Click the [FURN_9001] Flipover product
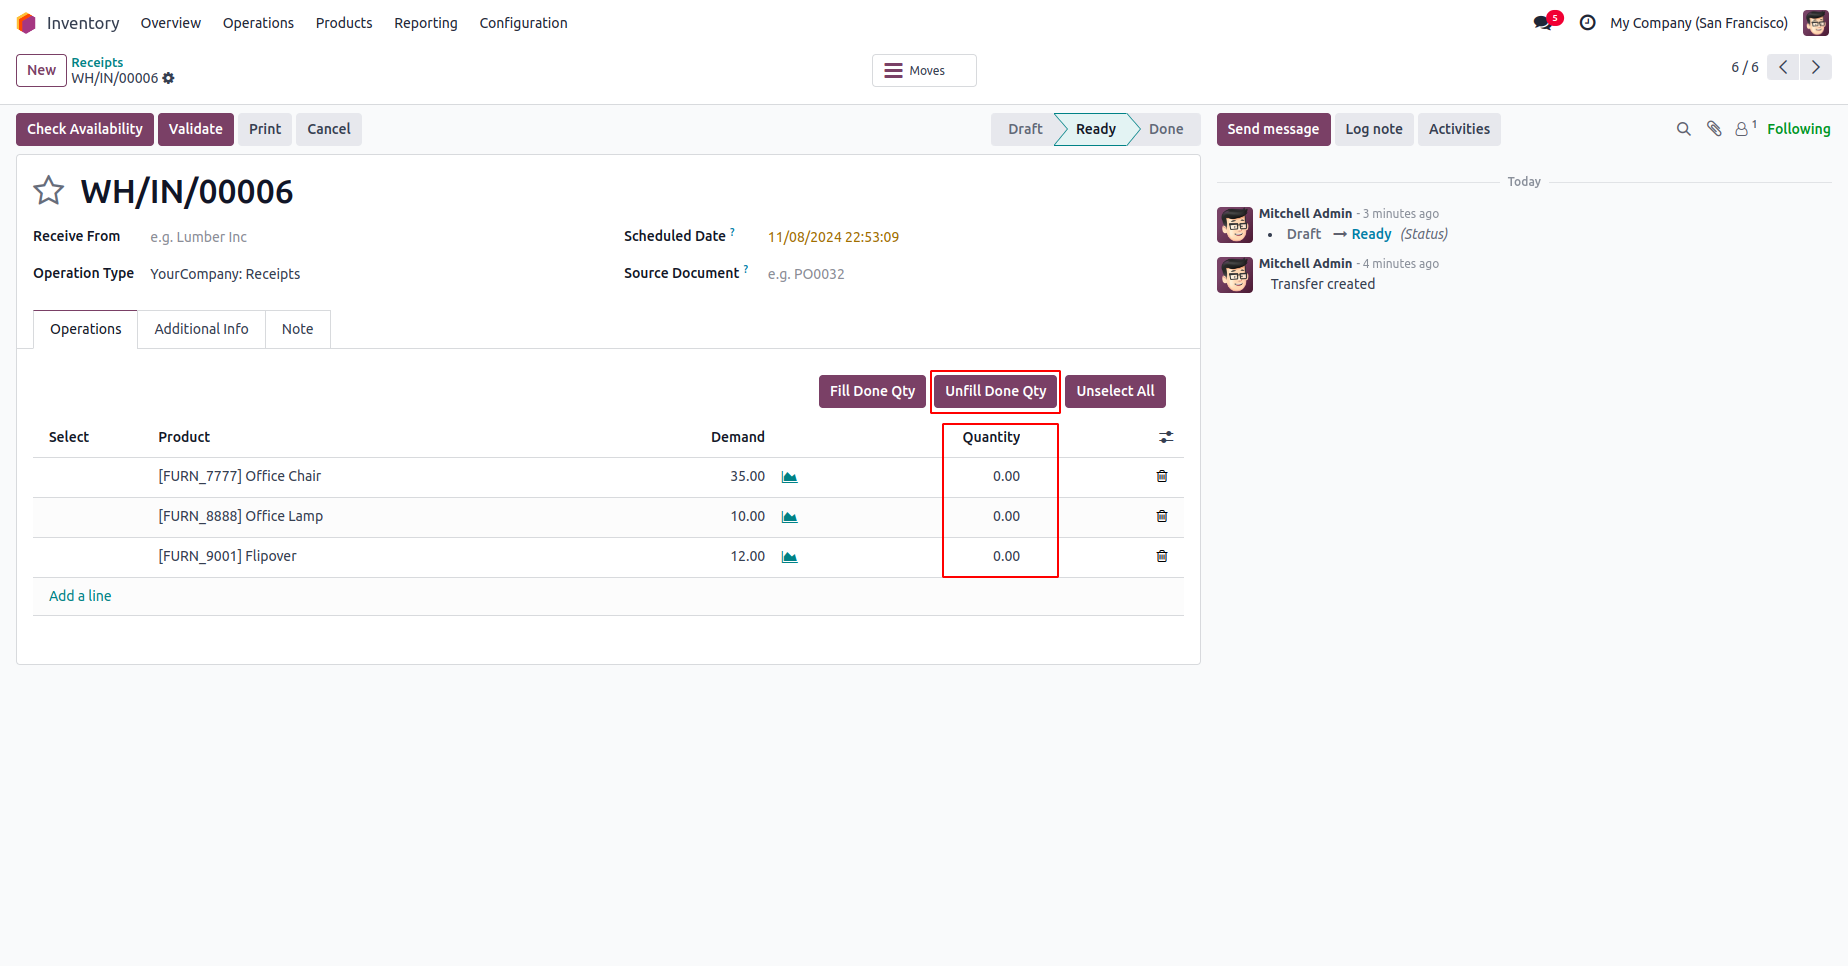The height and width of the screenshot is (966, 1848). pyautogui.click(x=227, y=556)
